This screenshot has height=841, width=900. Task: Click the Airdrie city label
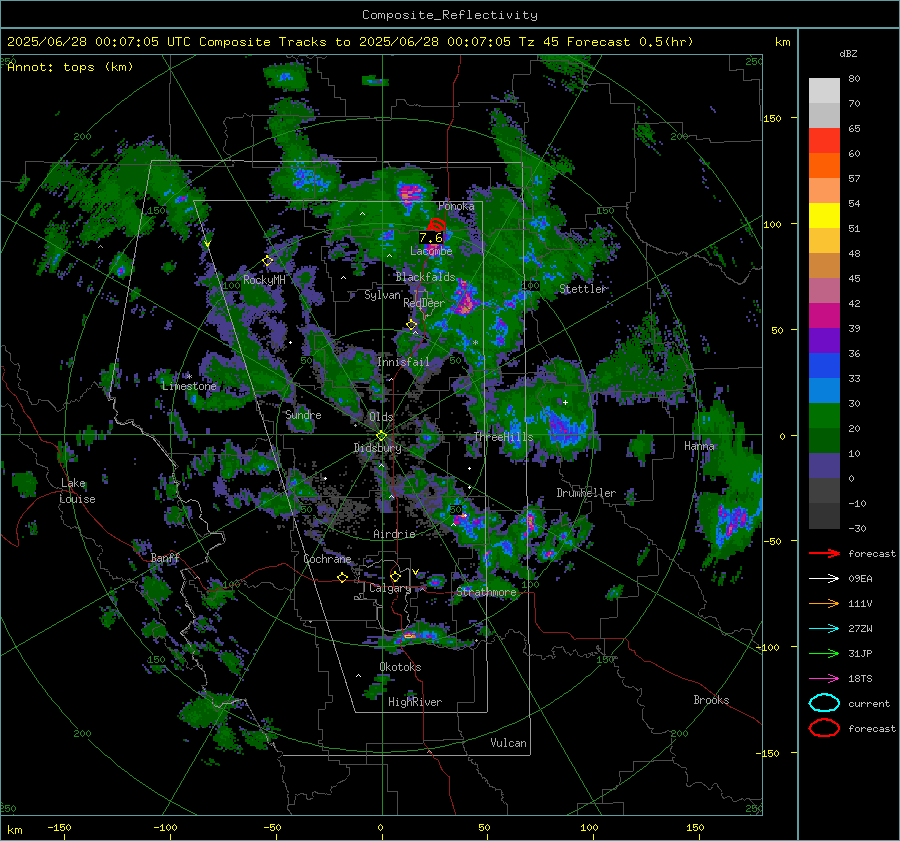click(x=394, y=534)
